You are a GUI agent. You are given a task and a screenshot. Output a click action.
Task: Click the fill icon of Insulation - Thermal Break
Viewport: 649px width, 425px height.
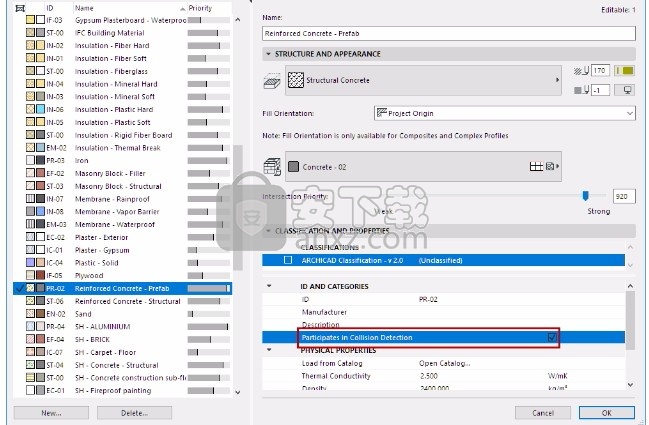click(x=30, y=148)
